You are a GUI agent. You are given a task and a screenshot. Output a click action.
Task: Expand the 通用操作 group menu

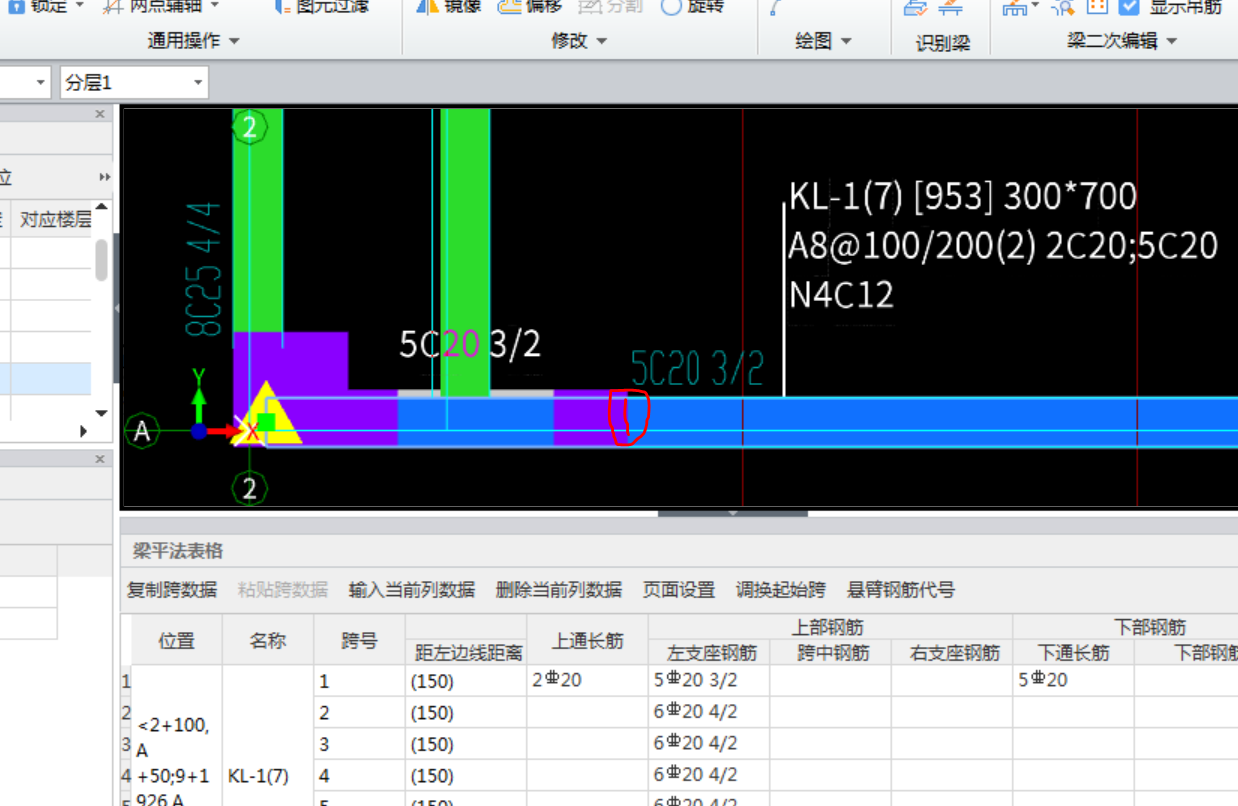[194, 41]
